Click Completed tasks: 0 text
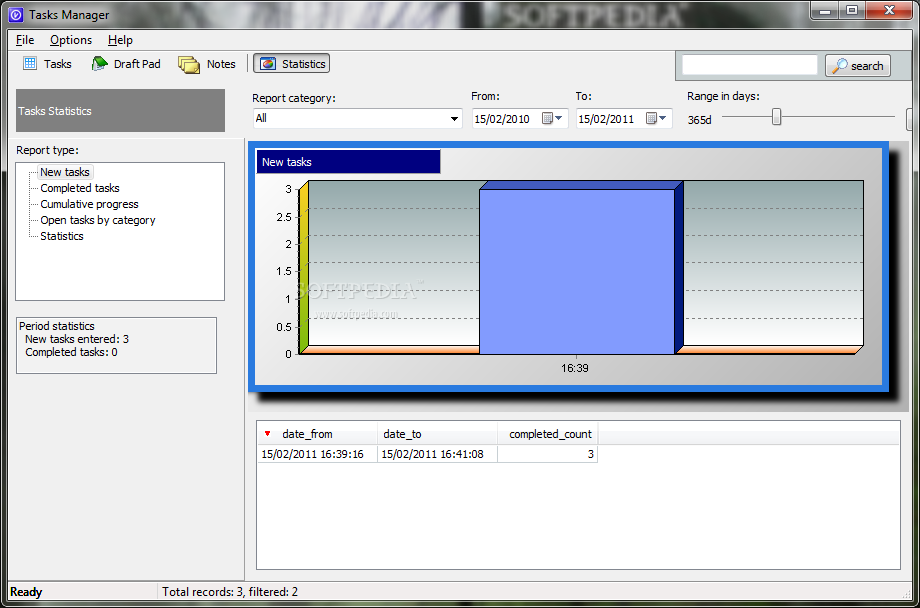This screenshot has width=920, height=608. click(71, 352)
